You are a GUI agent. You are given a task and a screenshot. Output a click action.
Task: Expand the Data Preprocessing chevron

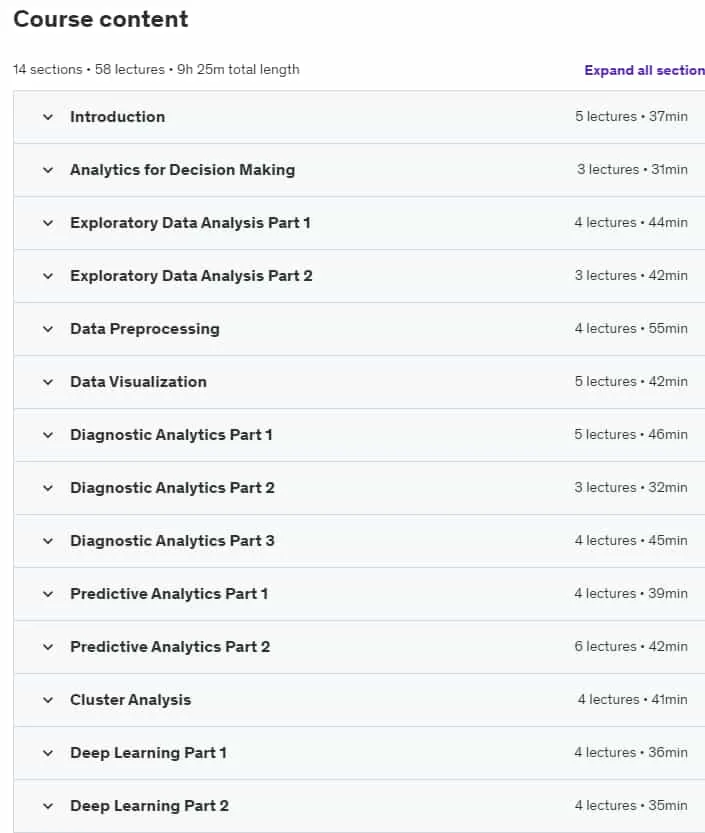pos(48,329)
